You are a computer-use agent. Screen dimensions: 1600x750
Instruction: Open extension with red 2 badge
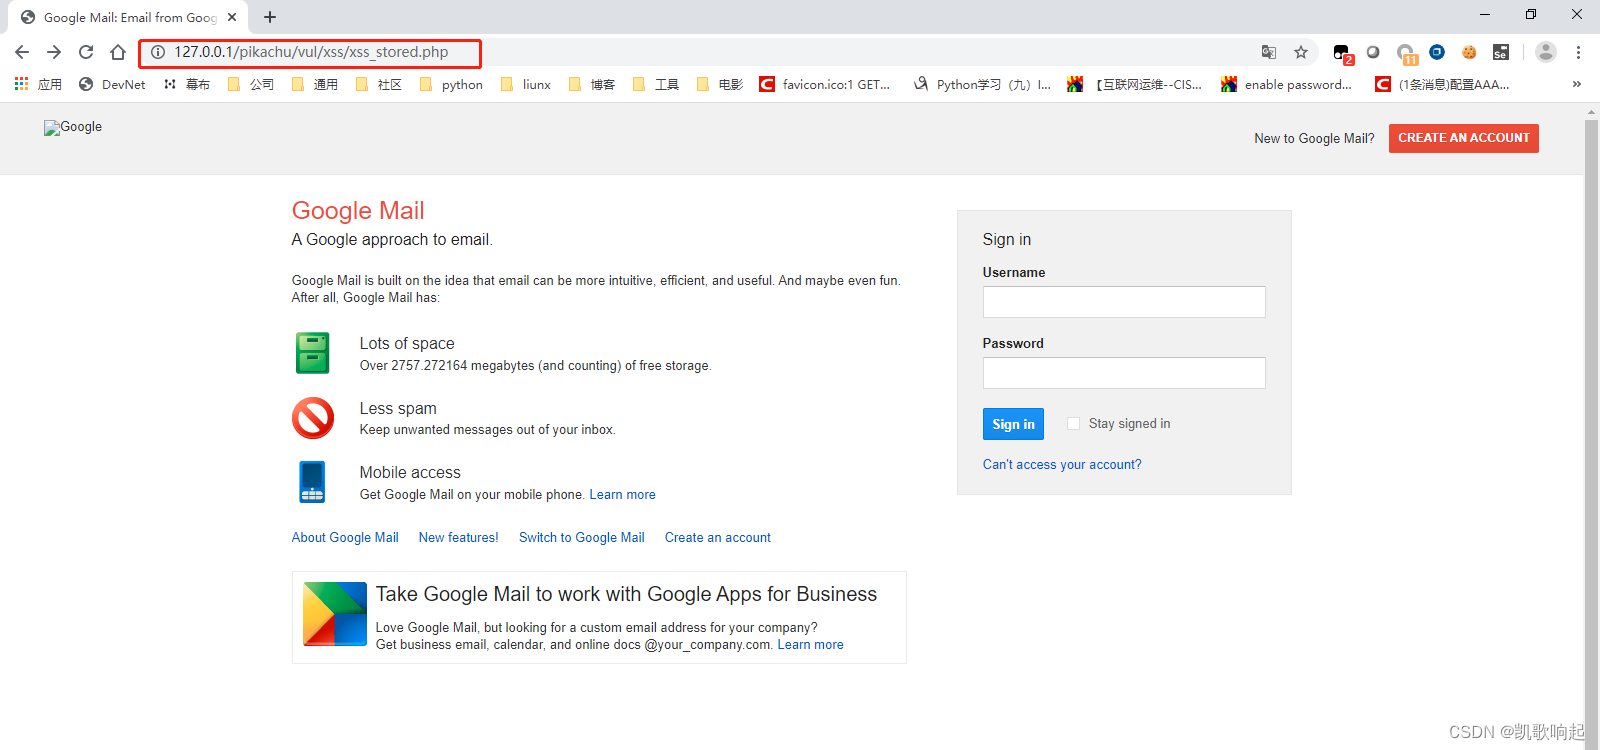tap(1342, 53)
